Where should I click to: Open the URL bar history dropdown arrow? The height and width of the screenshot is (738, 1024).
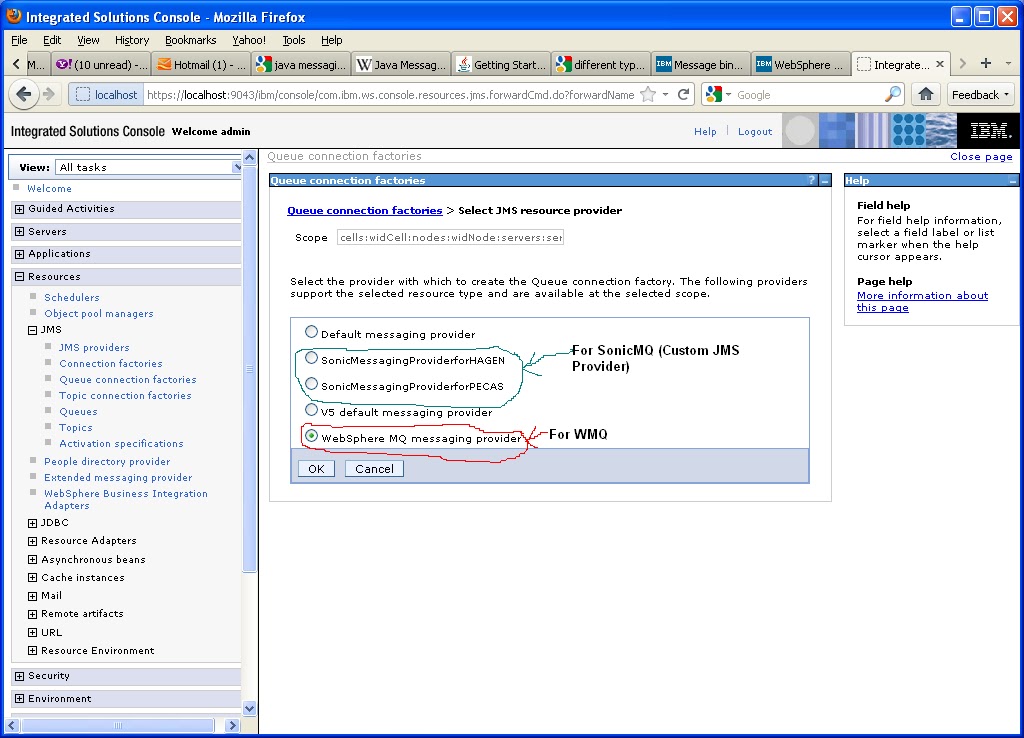(665, 95)
